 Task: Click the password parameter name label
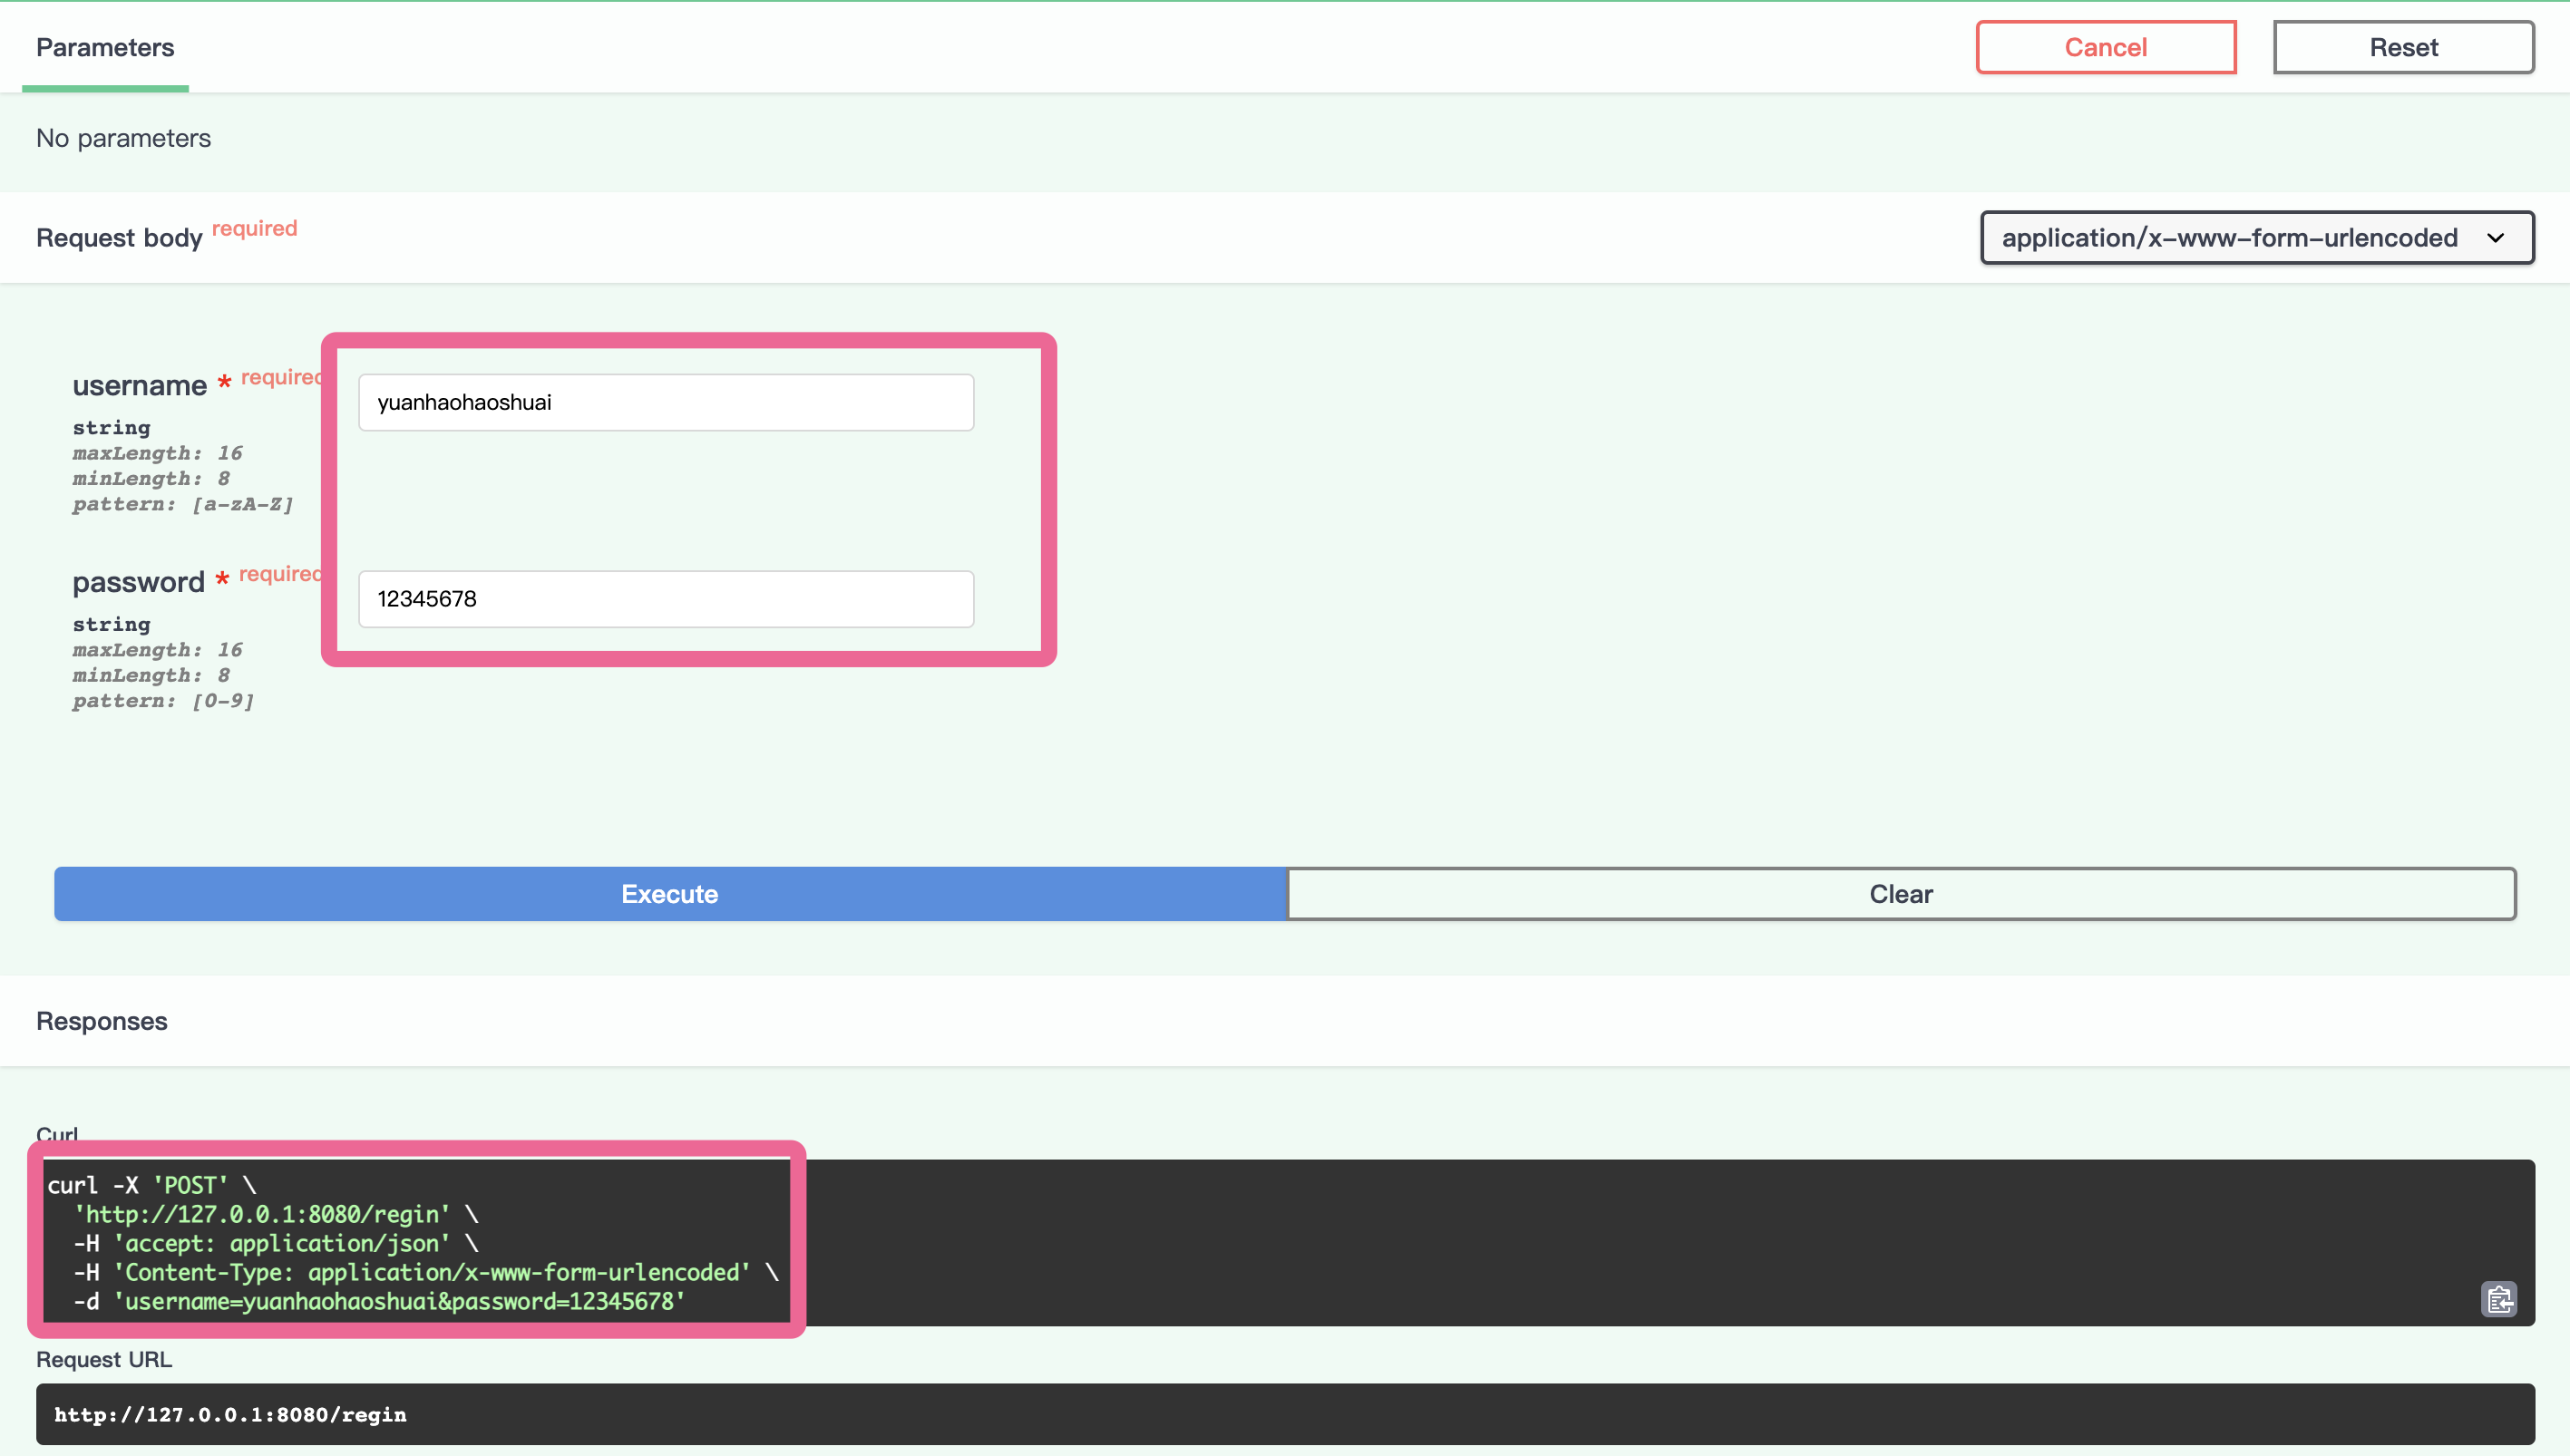138,582
